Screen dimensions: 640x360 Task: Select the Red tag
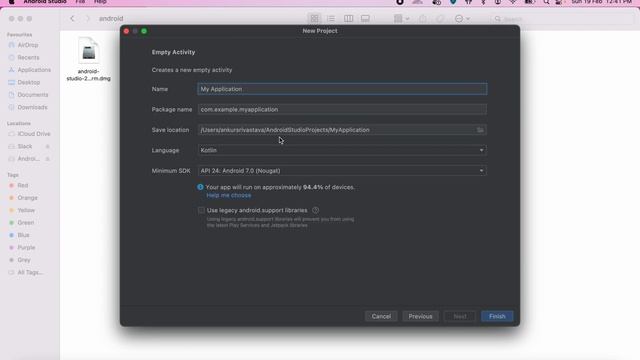tap(22, 185)
